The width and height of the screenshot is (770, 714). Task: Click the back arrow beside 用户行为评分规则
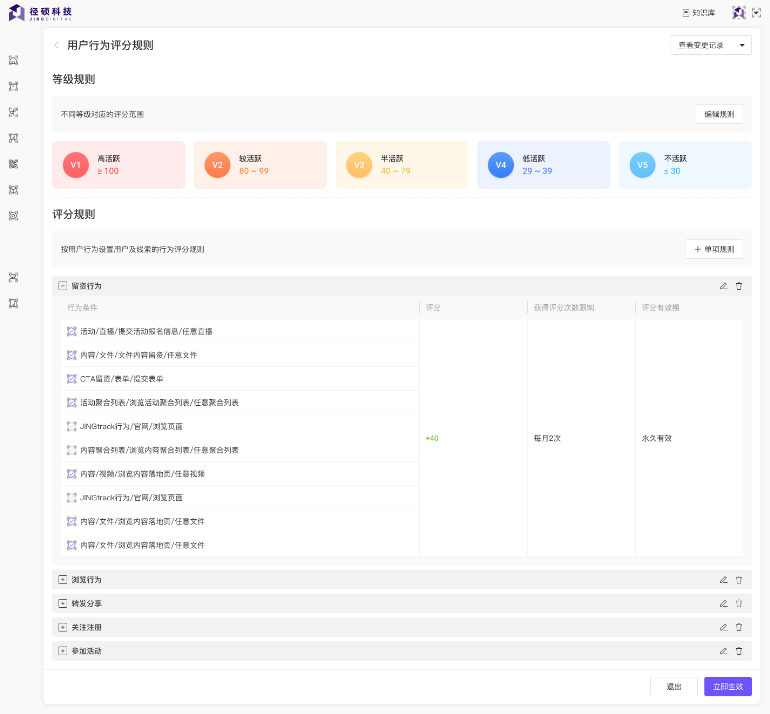tap(56, 45)
